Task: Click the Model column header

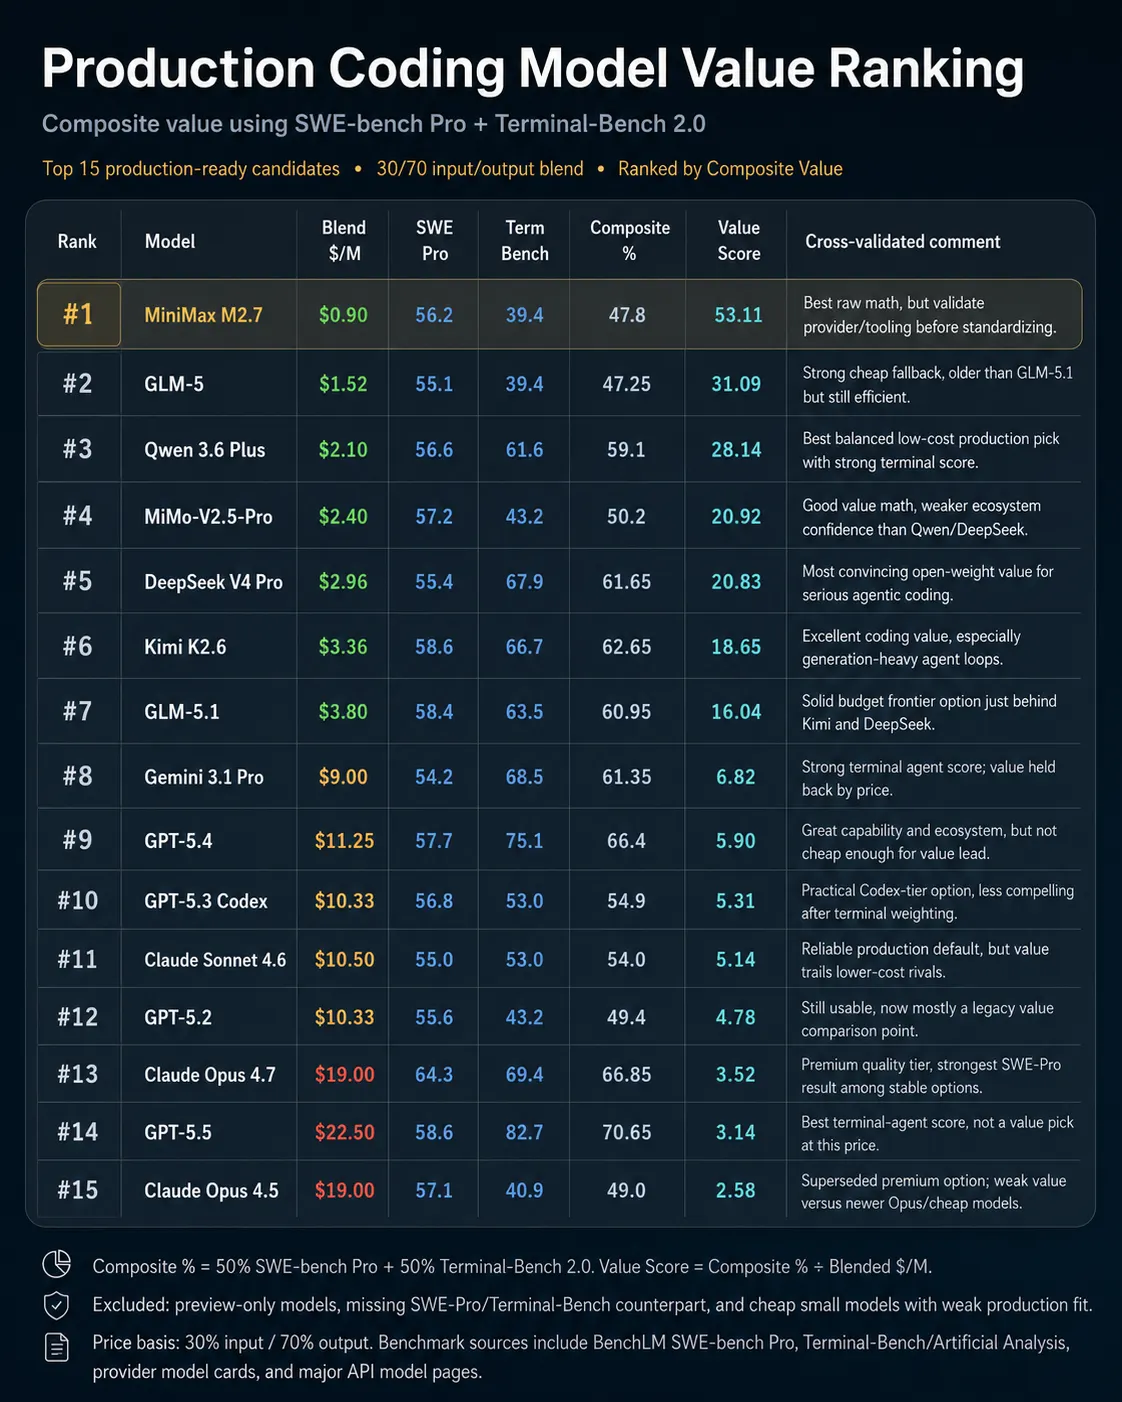Action: click(x=170, y=241)
